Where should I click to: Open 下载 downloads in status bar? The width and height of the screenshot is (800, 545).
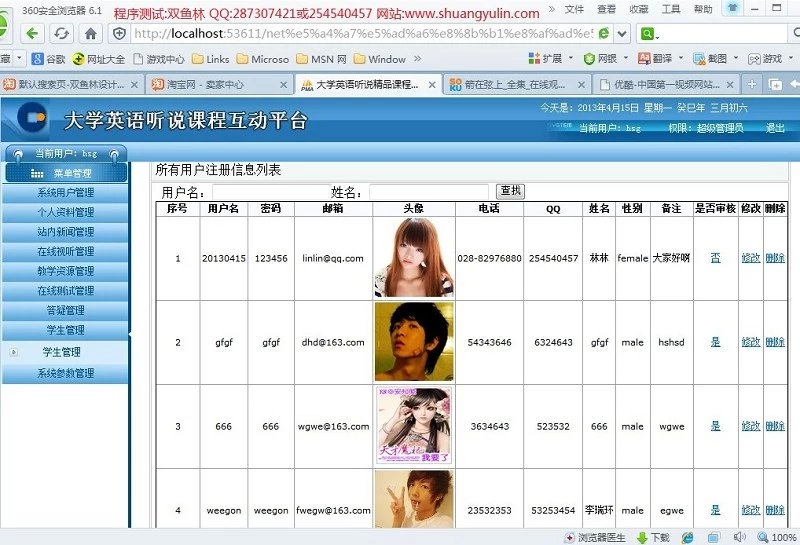click(x=654, y=537)
